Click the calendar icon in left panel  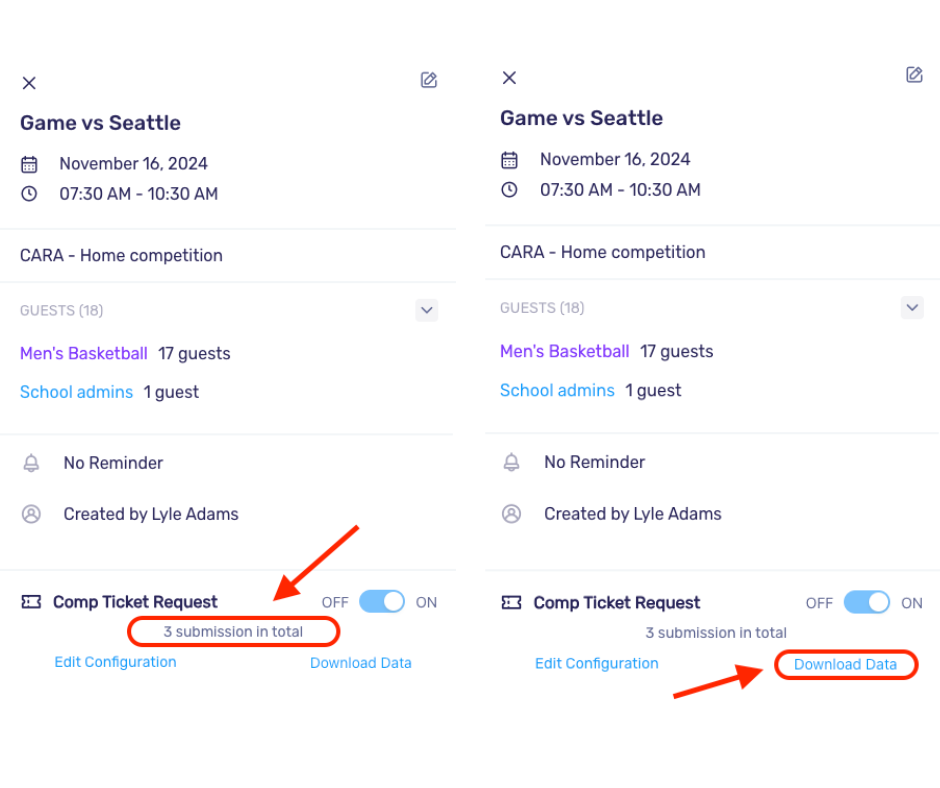[29, 164]
